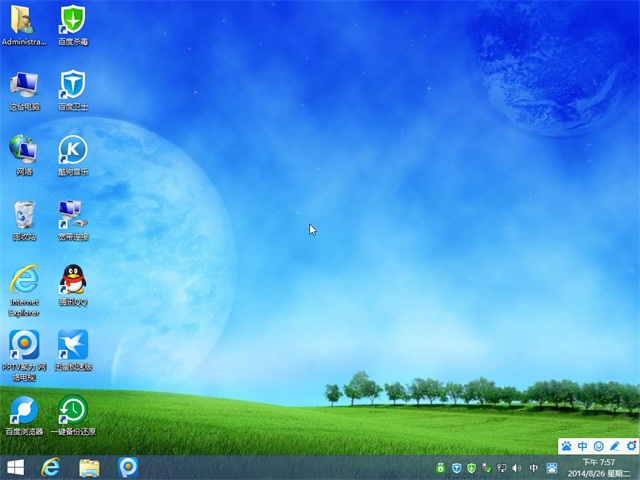Open the Network (网络) desktop icon
The width and height of the screenshot is (640, 480).
[24, 151]
